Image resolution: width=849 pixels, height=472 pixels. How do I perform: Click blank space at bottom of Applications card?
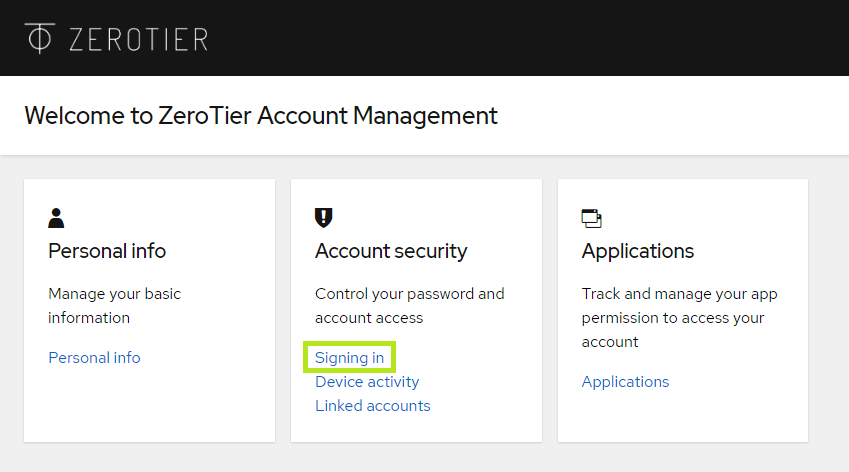(682, 418)
